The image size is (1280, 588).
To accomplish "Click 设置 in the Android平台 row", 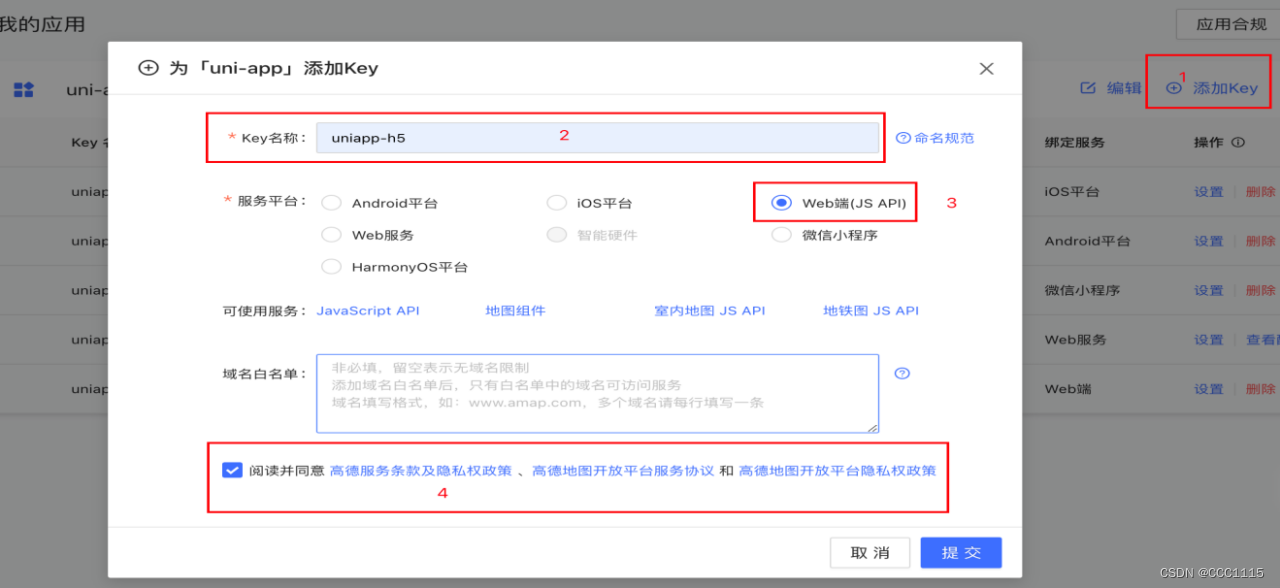I will pyautogui.click(x=1208, y=241).
